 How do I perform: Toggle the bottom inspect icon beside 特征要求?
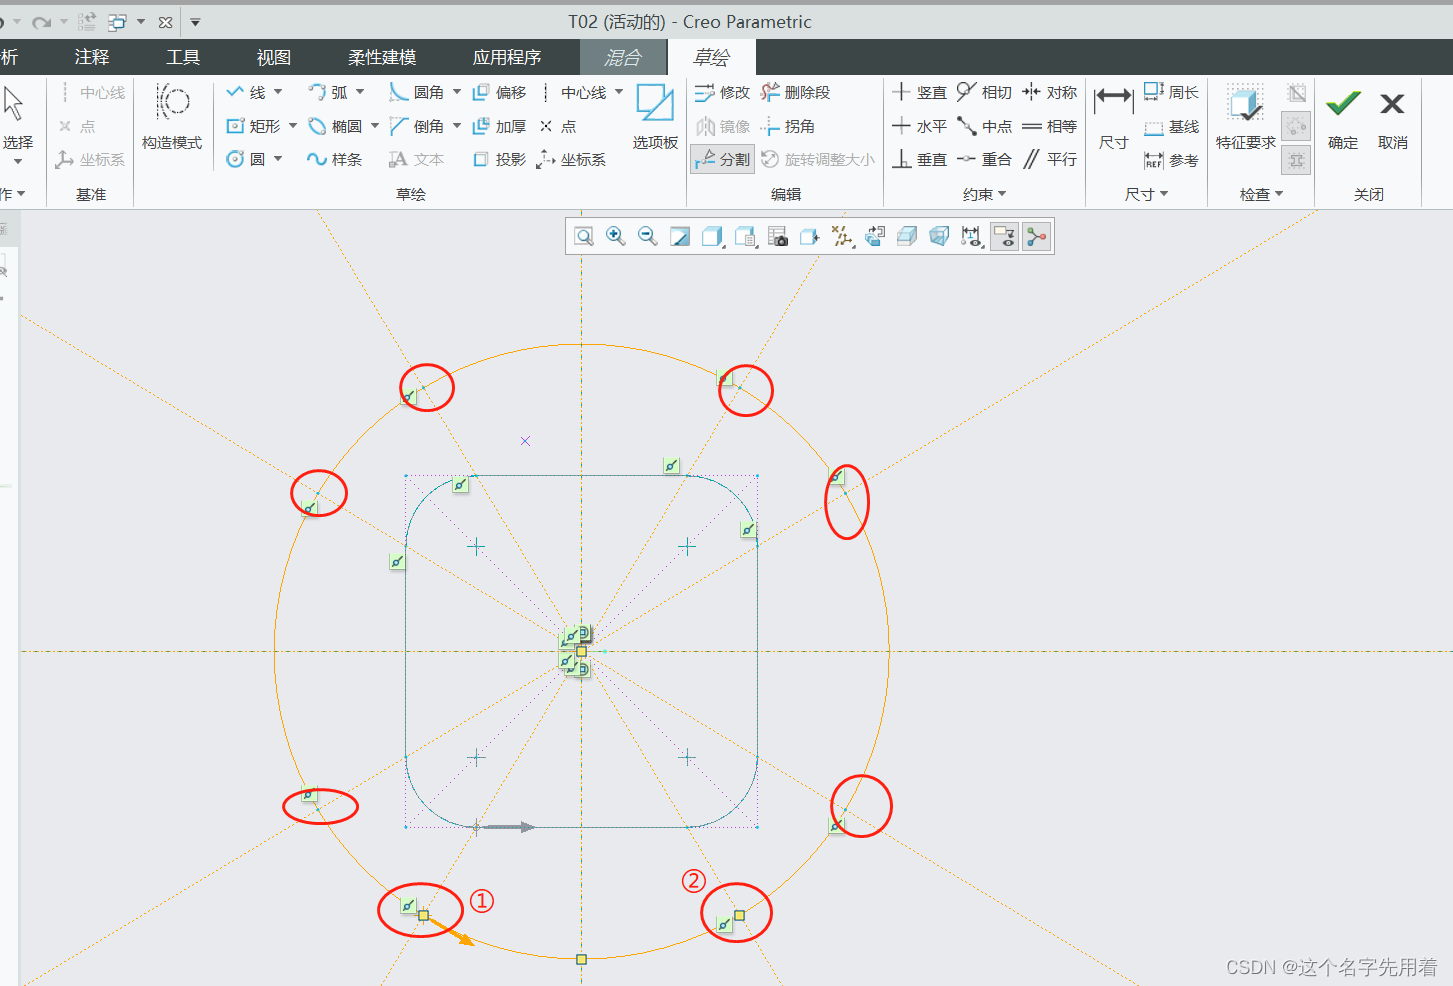click(x=1296, y=159)
